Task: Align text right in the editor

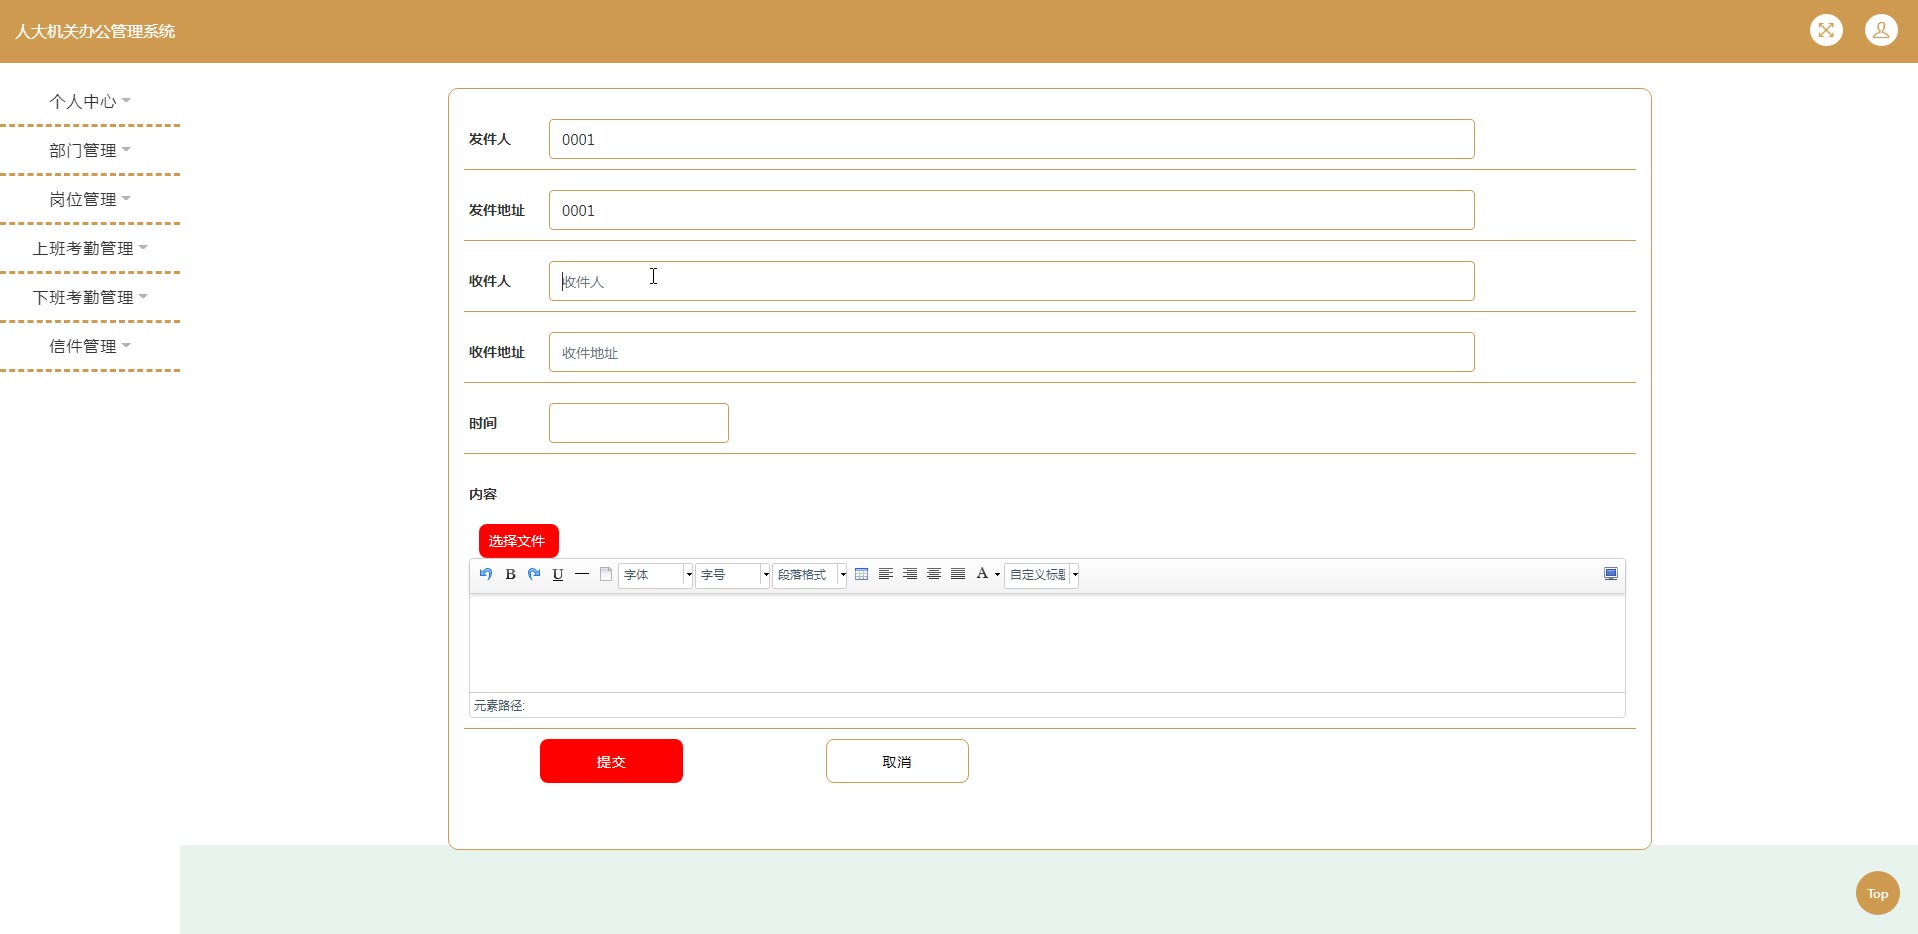Action: pos(910,574)
